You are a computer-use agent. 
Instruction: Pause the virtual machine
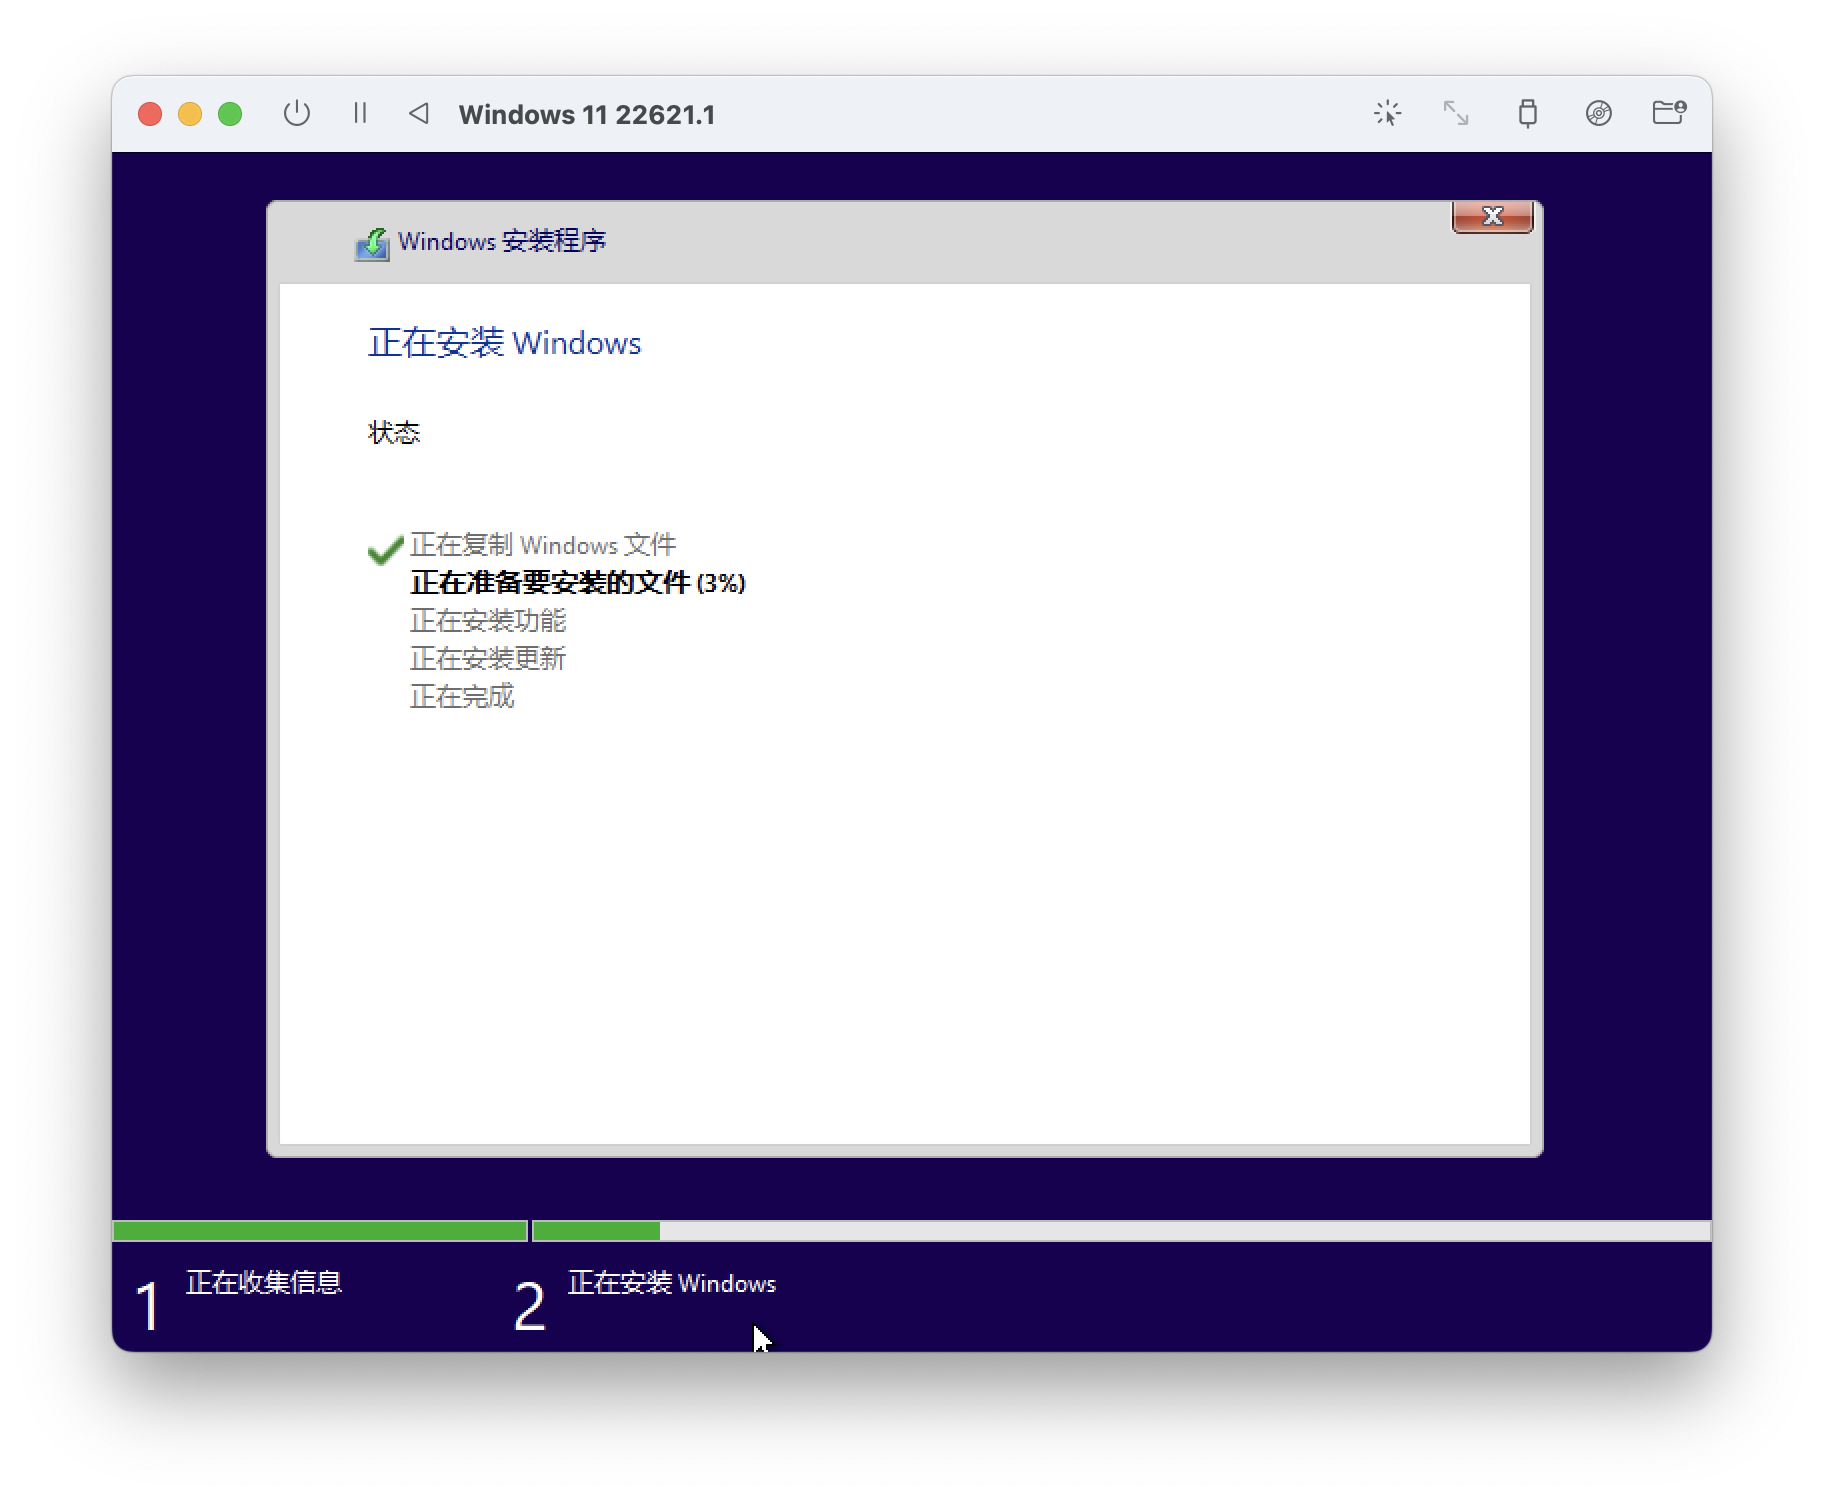360,113
